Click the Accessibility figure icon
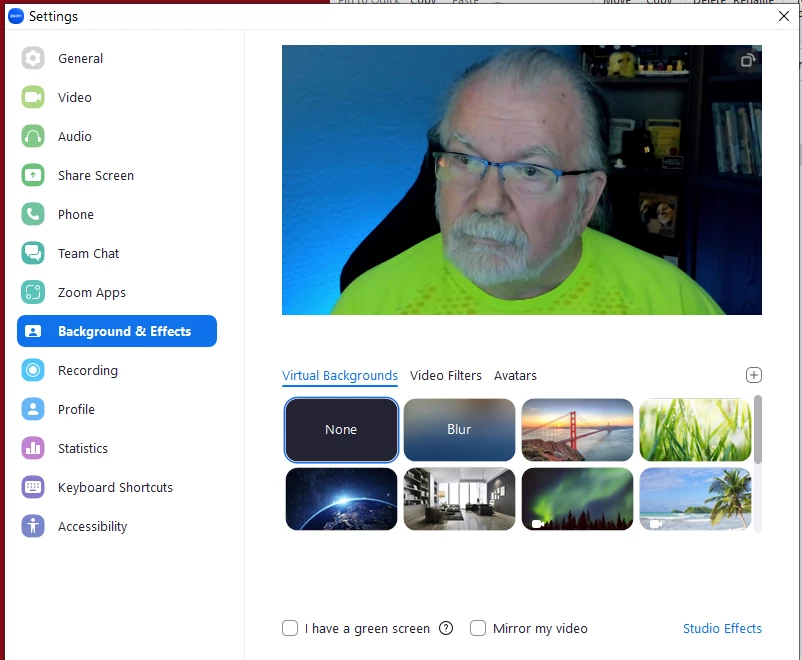Viewport: 802px width, 660px height. (33, 526)
